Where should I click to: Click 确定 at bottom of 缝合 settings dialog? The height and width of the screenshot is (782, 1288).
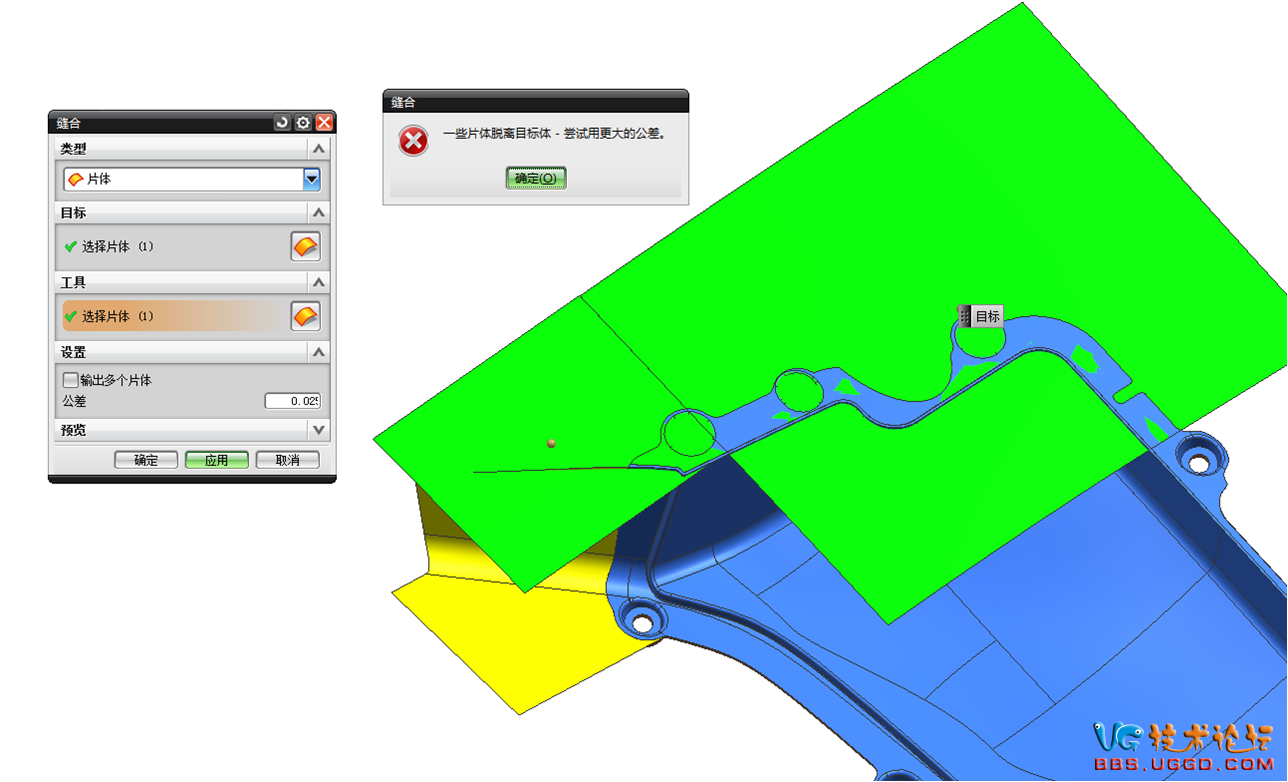146,460
